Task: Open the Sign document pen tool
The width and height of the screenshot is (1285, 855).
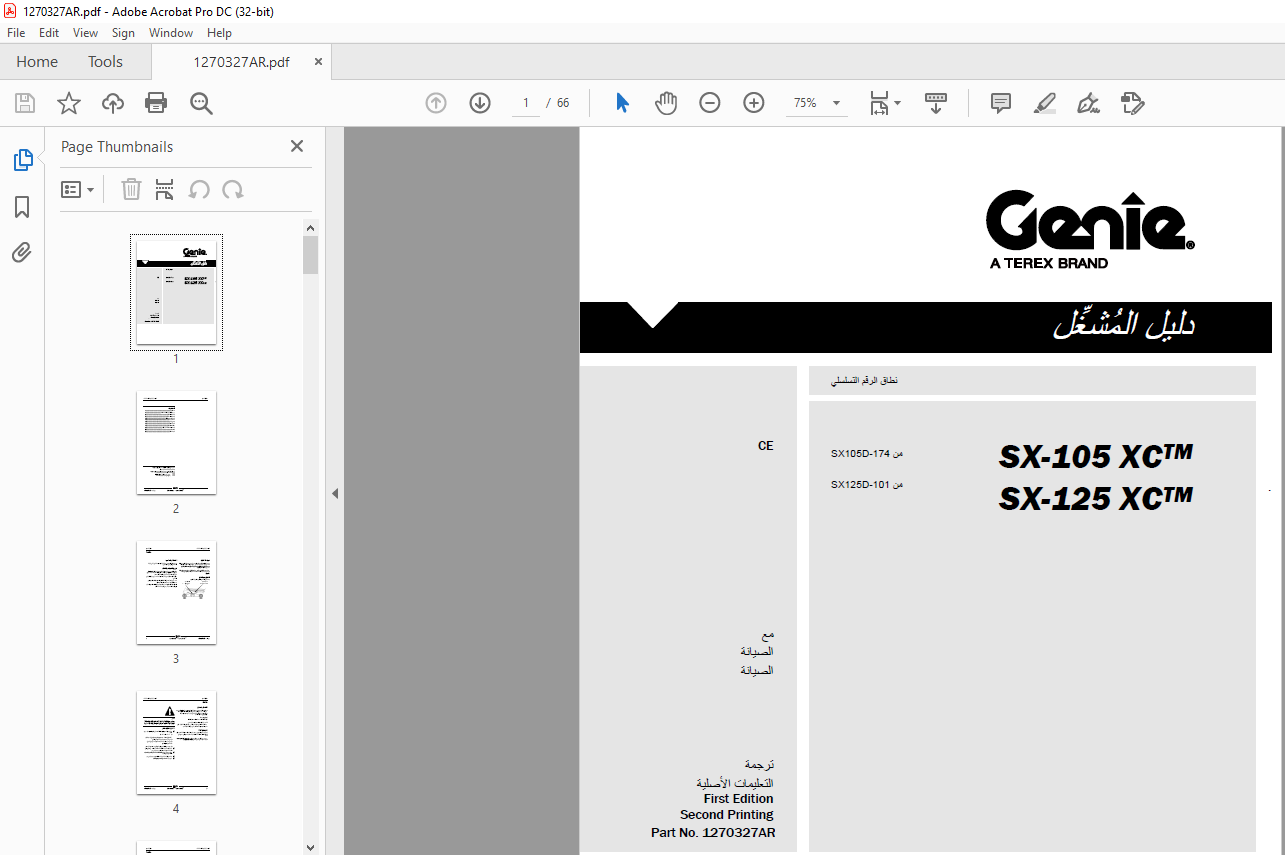Action: (x=1089, y=103)
